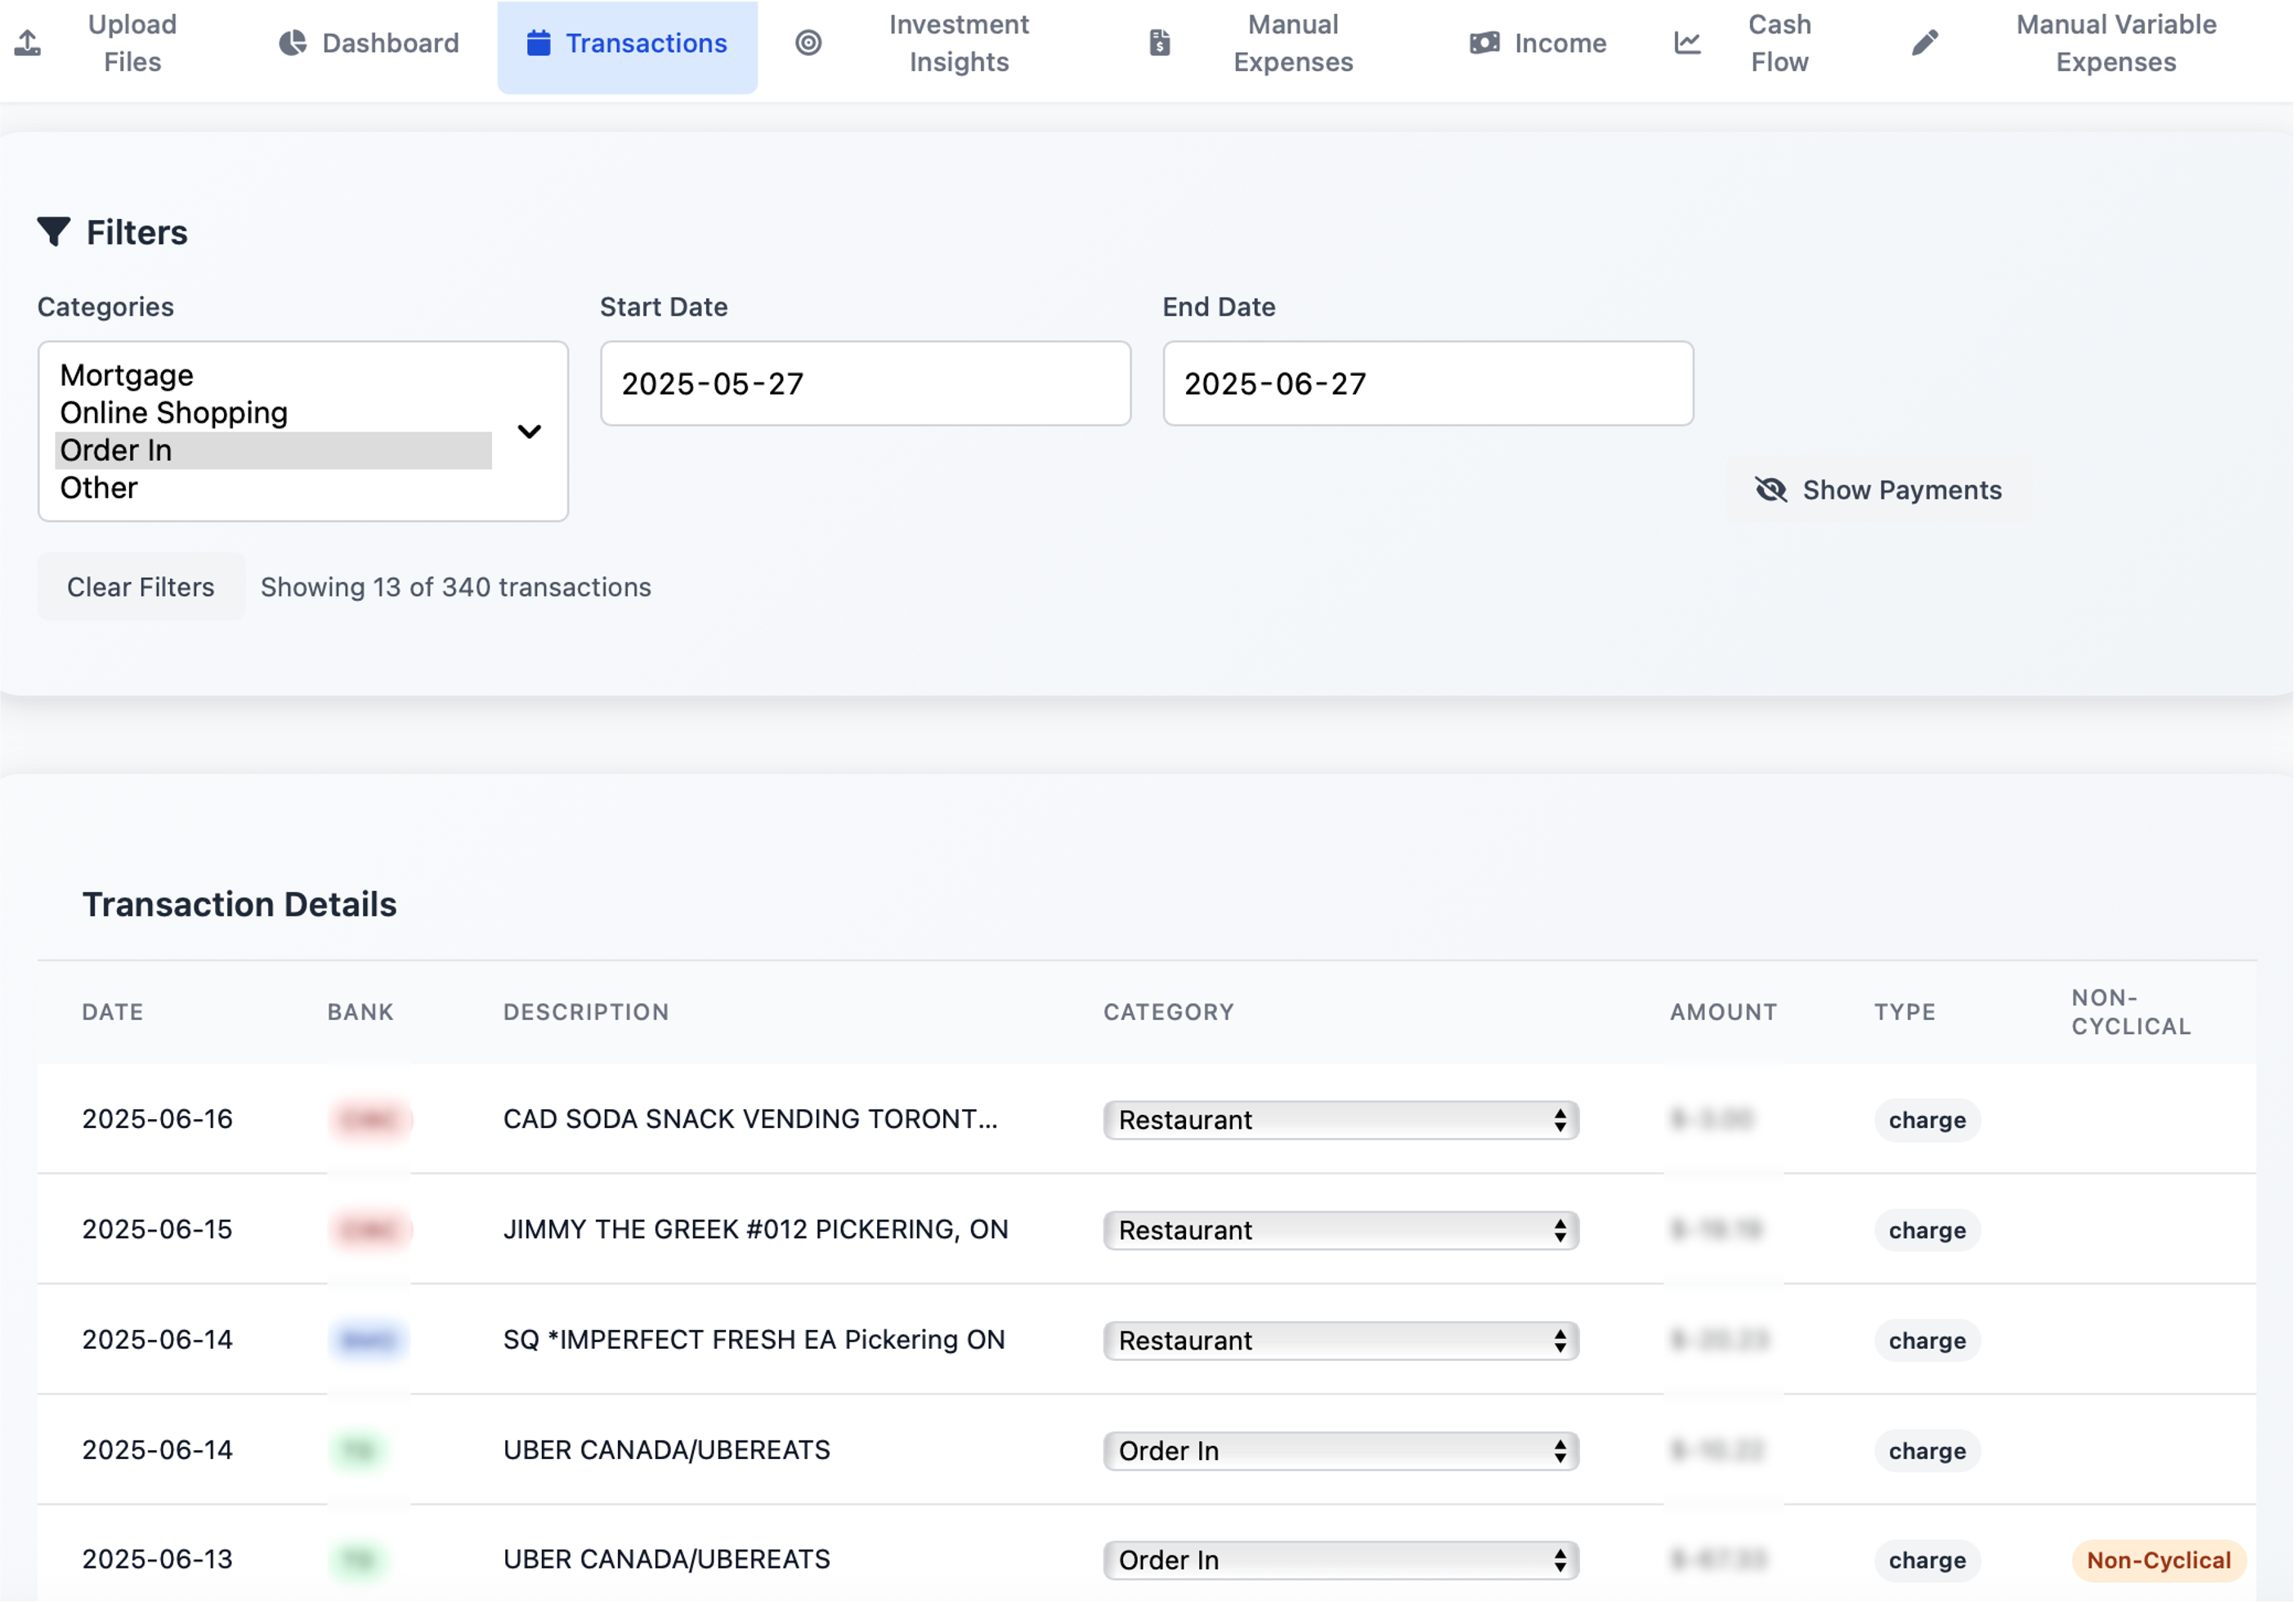Select 'Online Shopping' category option

tap(174, 413)
